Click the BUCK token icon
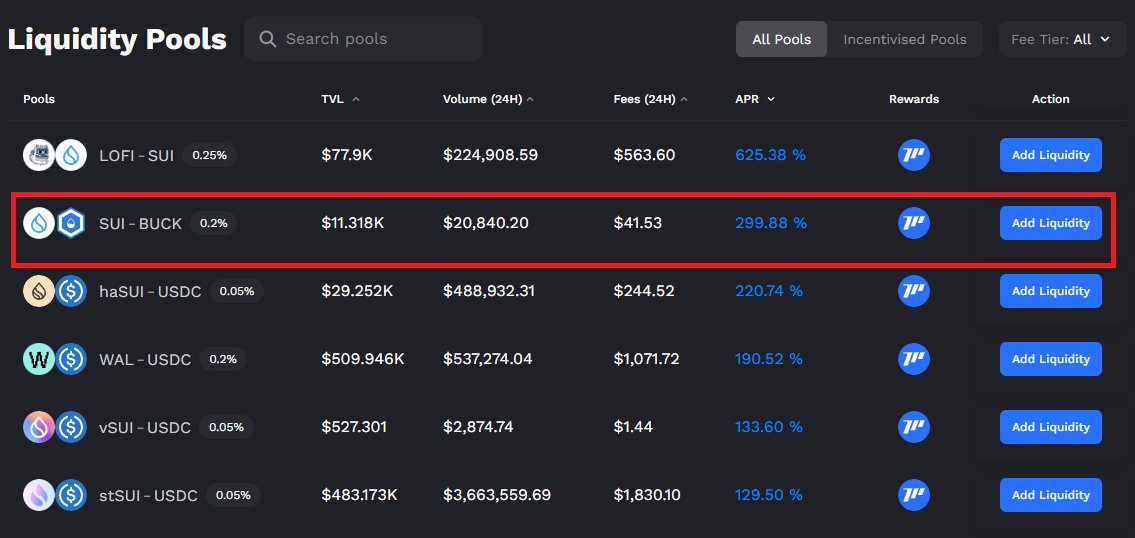This screenshot has width=1135, height=538. click(72, 223)
